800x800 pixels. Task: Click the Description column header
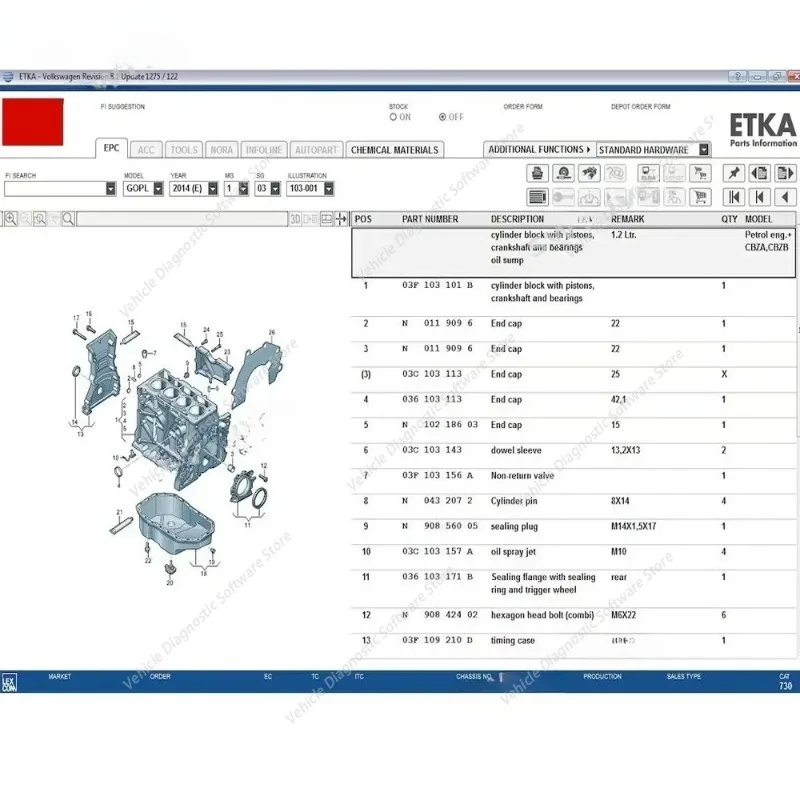pyautogui.click(x=517, y=219)
